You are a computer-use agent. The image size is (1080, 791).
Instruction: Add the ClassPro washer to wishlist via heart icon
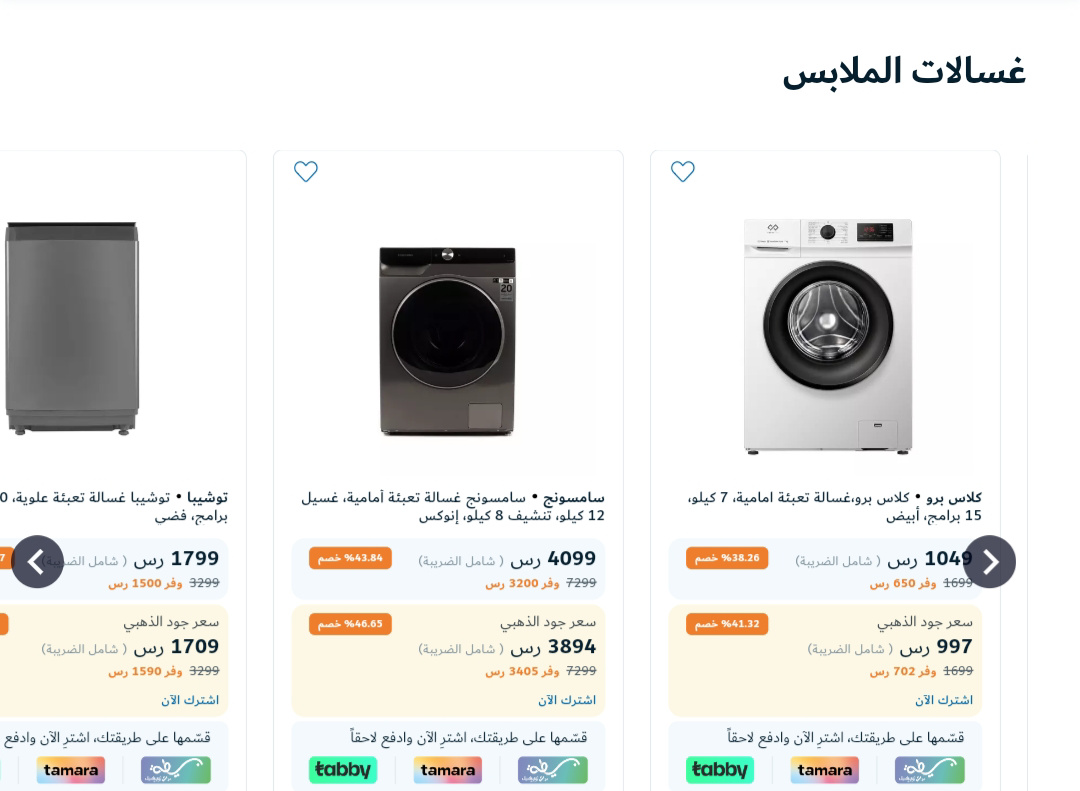(x=683, y=171)
